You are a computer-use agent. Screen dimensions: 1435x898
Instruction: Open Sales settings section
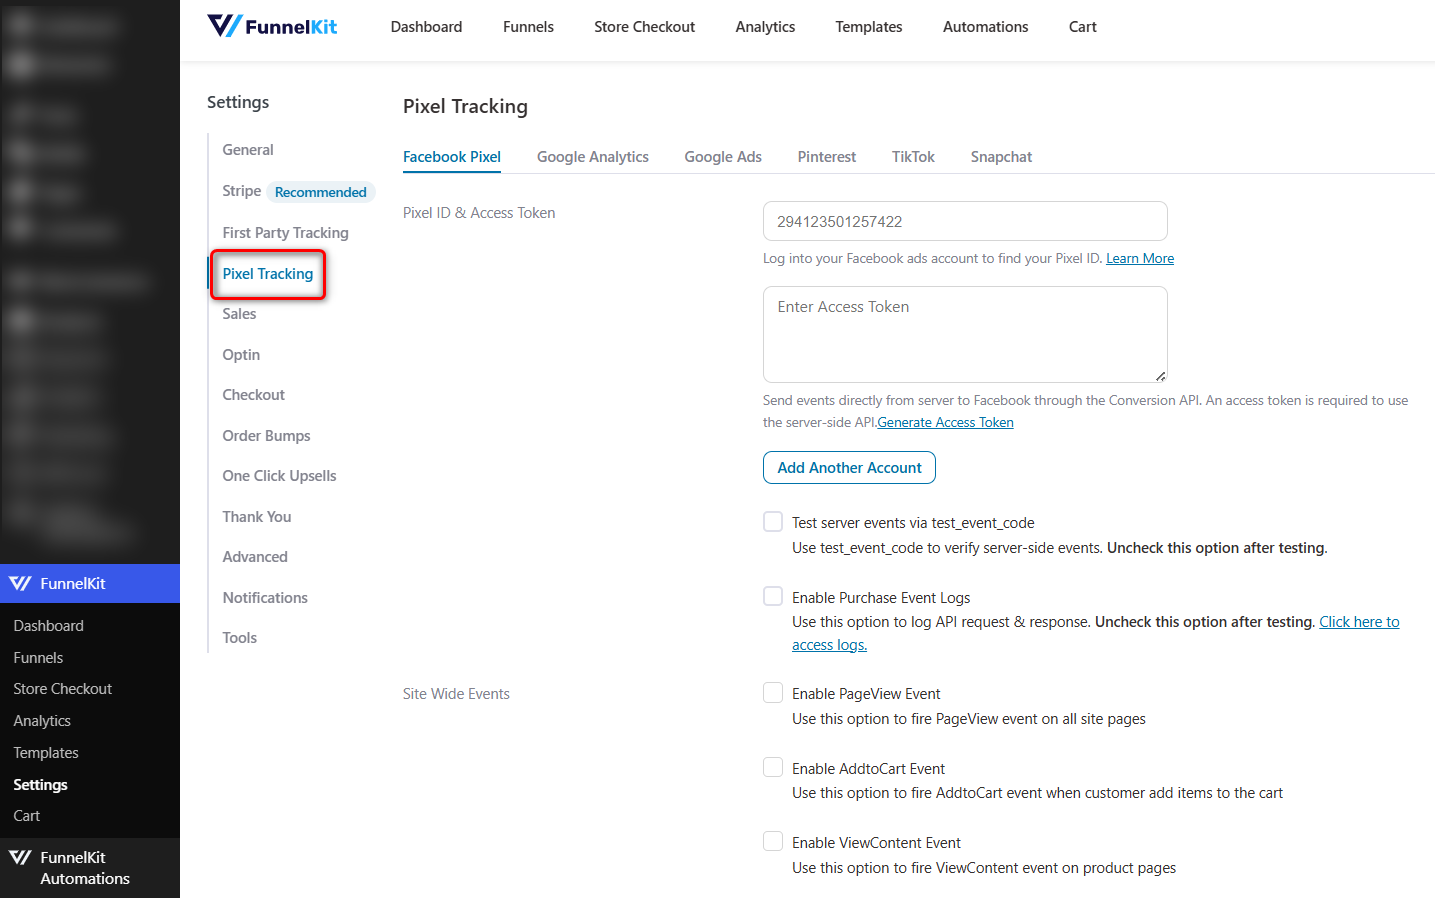pos(239,314)
